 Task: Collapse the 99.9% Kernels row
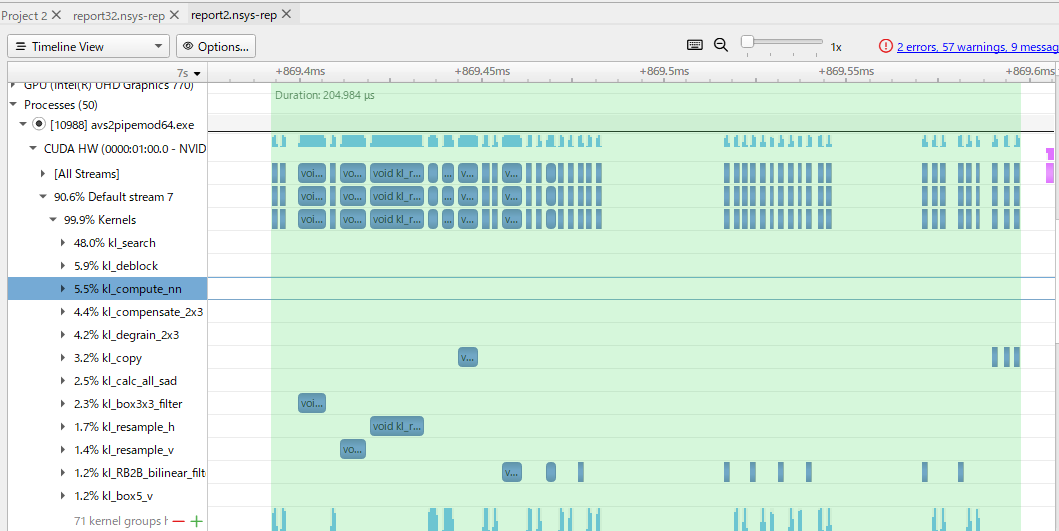(53, 220)
